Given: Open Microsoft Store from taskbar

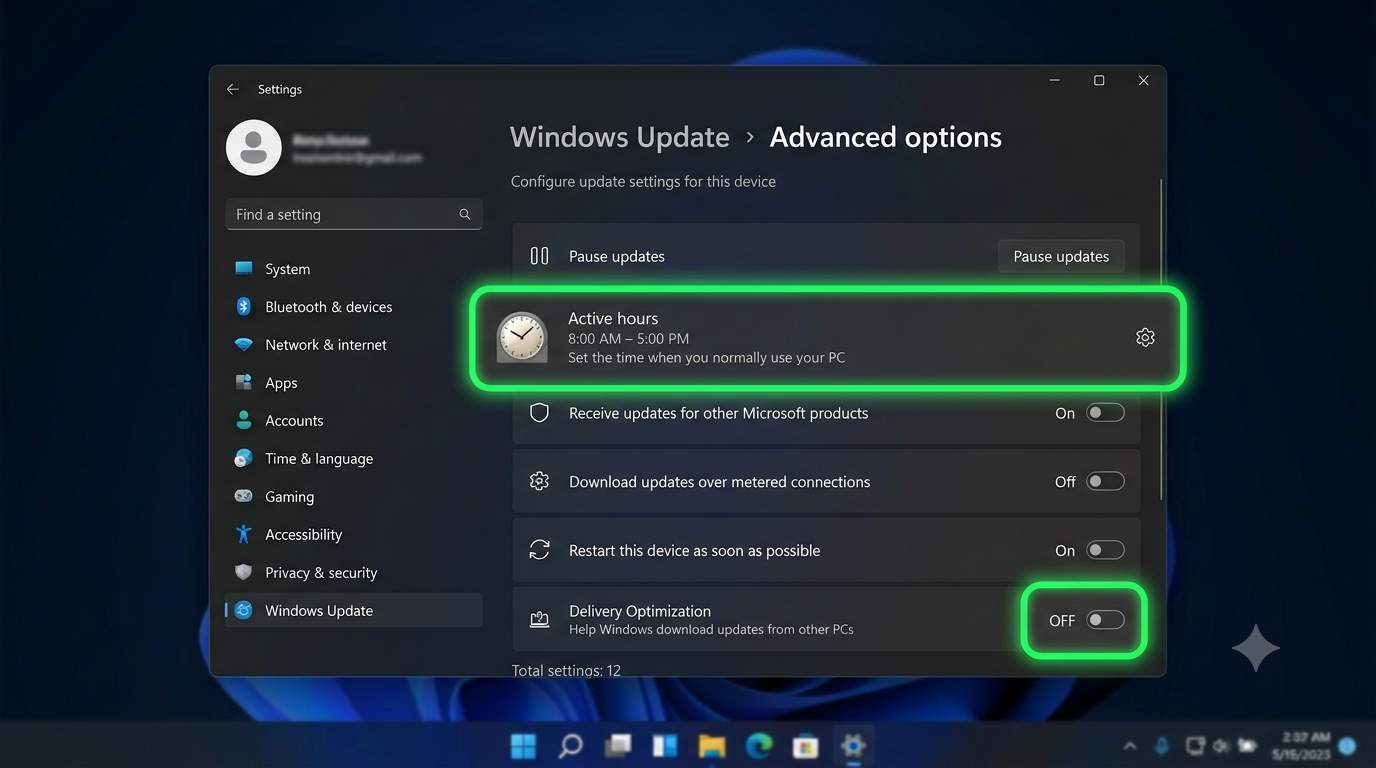Looking at the screenshot, I should (x=806, y=745).
